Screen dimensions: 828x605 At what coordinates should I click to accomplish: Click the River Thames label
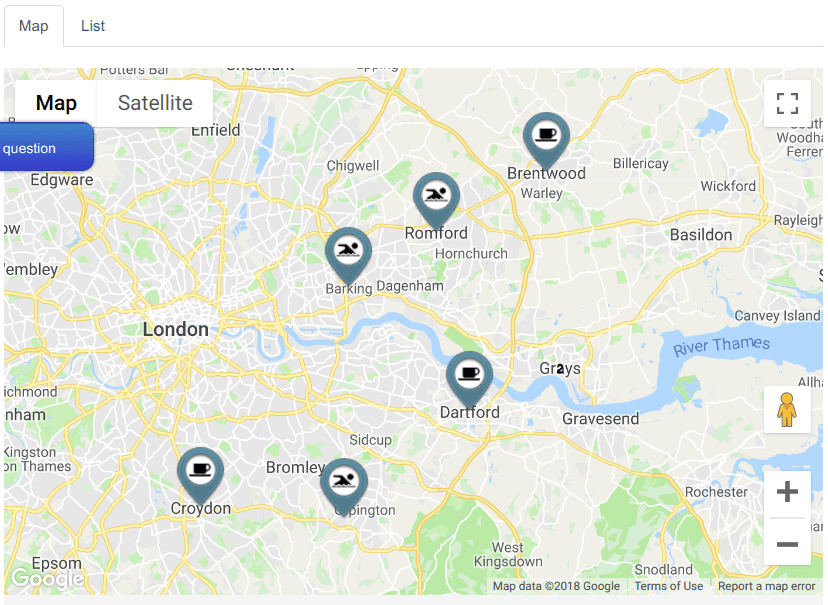721,346
